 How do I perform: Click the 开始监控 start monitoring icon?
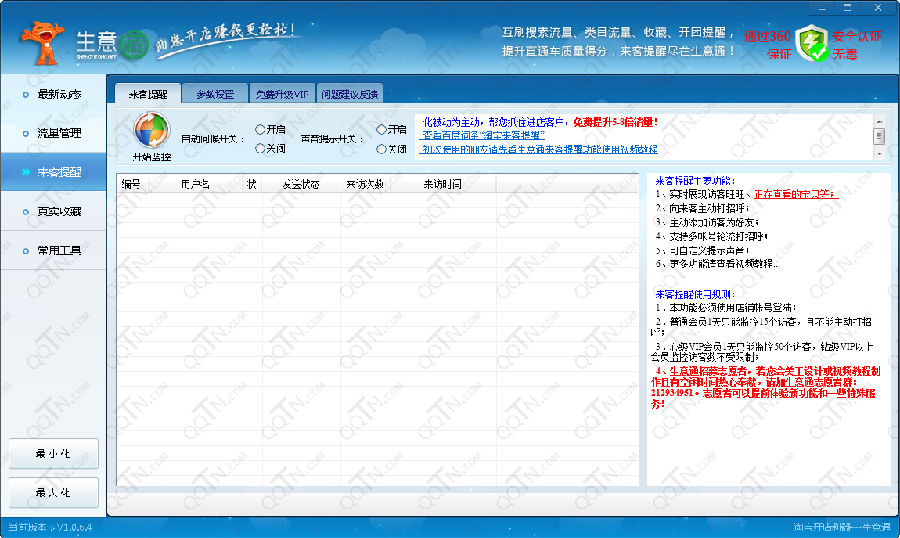click(x=152, y=133)
